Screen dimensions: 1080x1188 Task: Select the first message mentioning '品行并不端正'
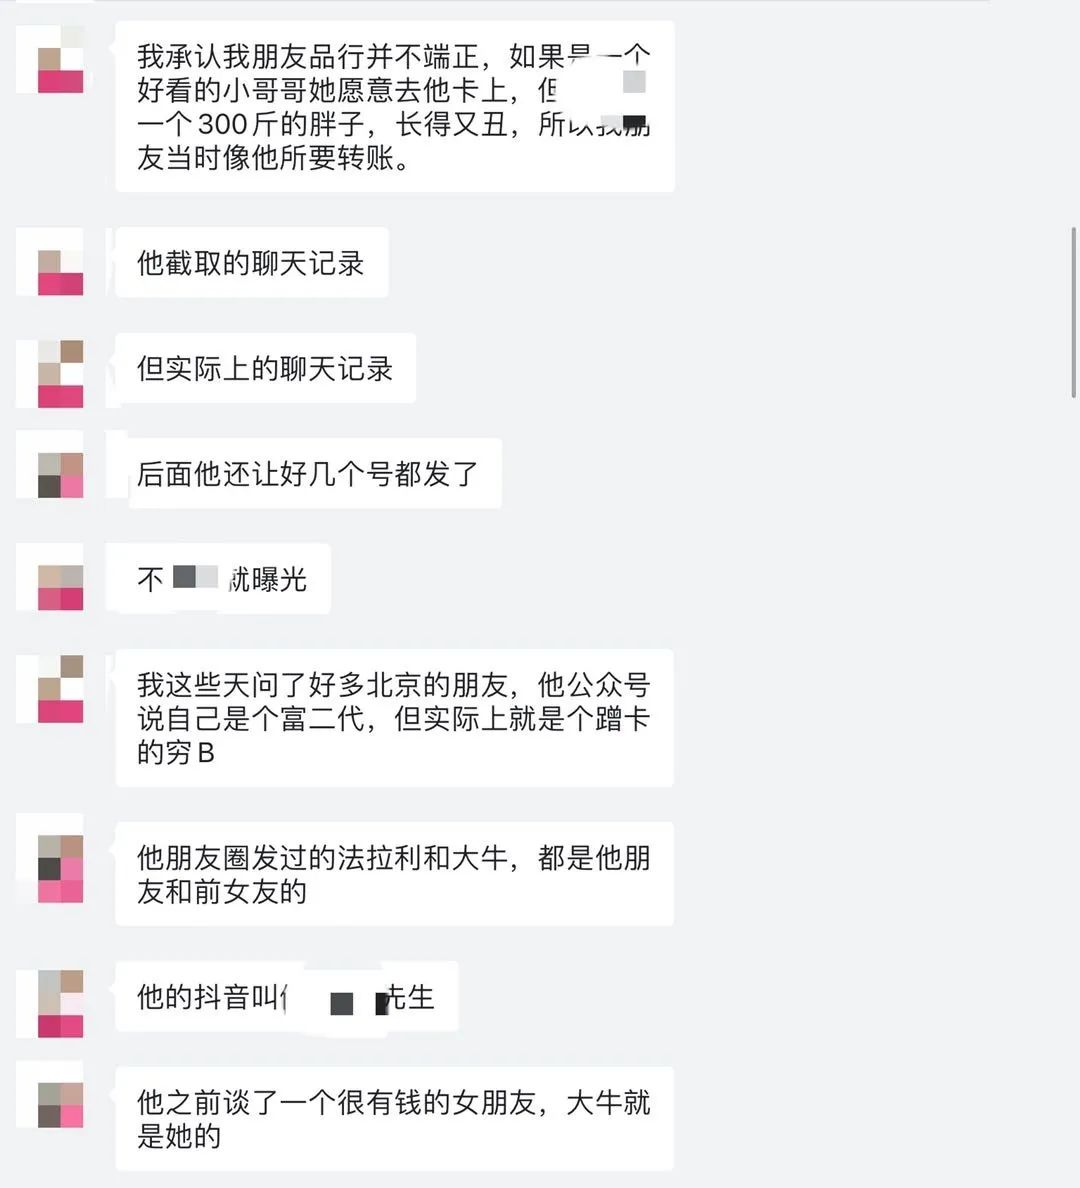pos(395,106)
